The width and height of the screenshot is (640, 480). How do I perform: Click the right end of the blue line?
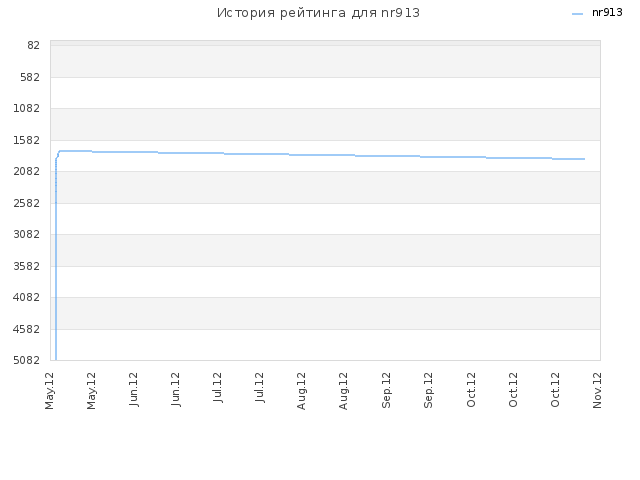[584, 159]
